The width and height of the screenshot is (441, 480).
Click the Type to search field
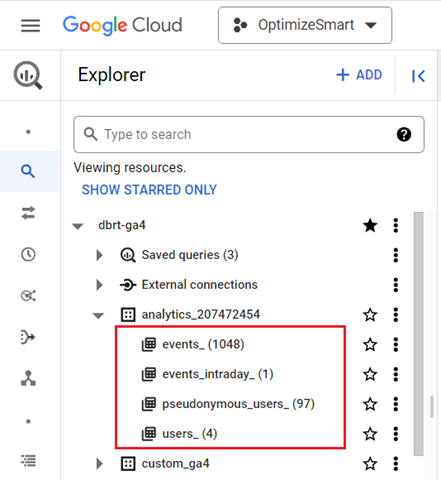click(x=249, y=134)
